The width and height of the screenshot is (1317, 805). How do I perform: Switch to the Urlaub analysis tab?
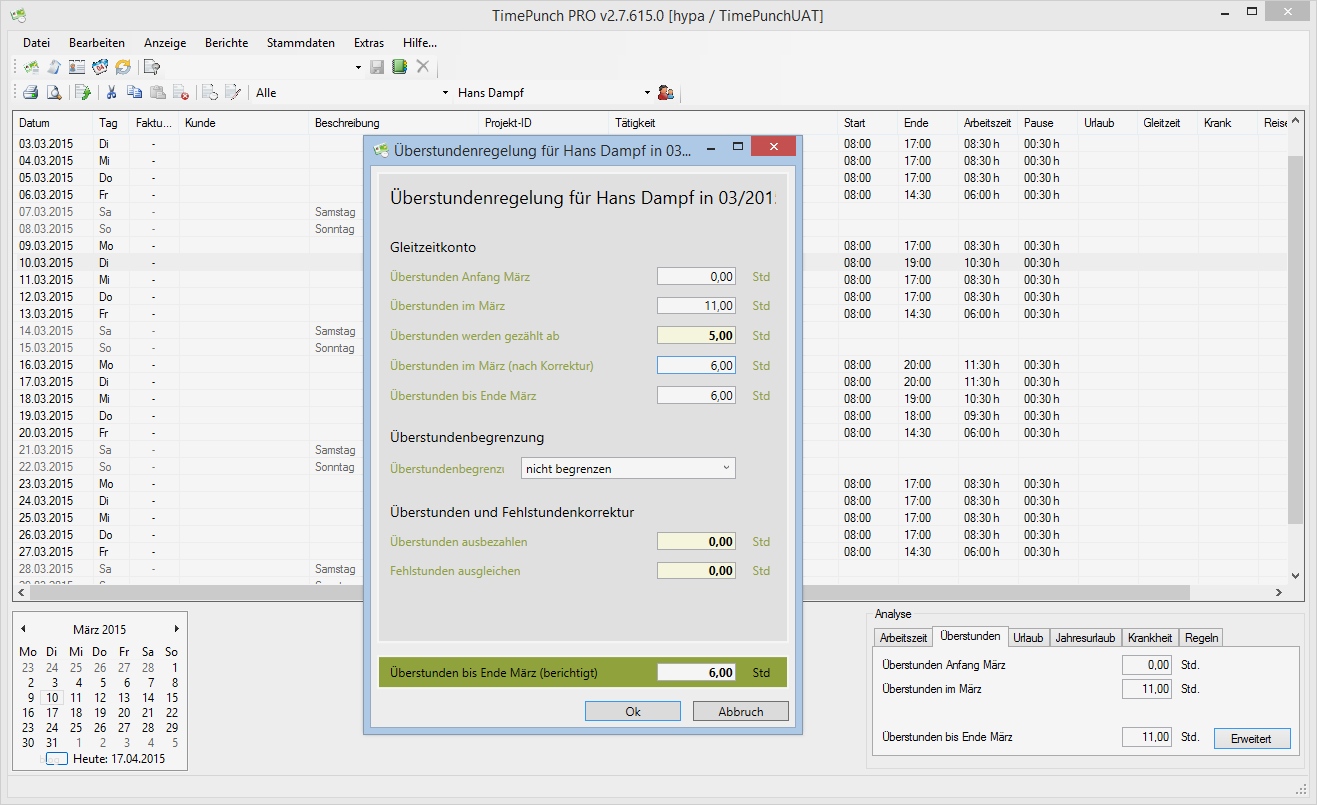[1027, 638]
